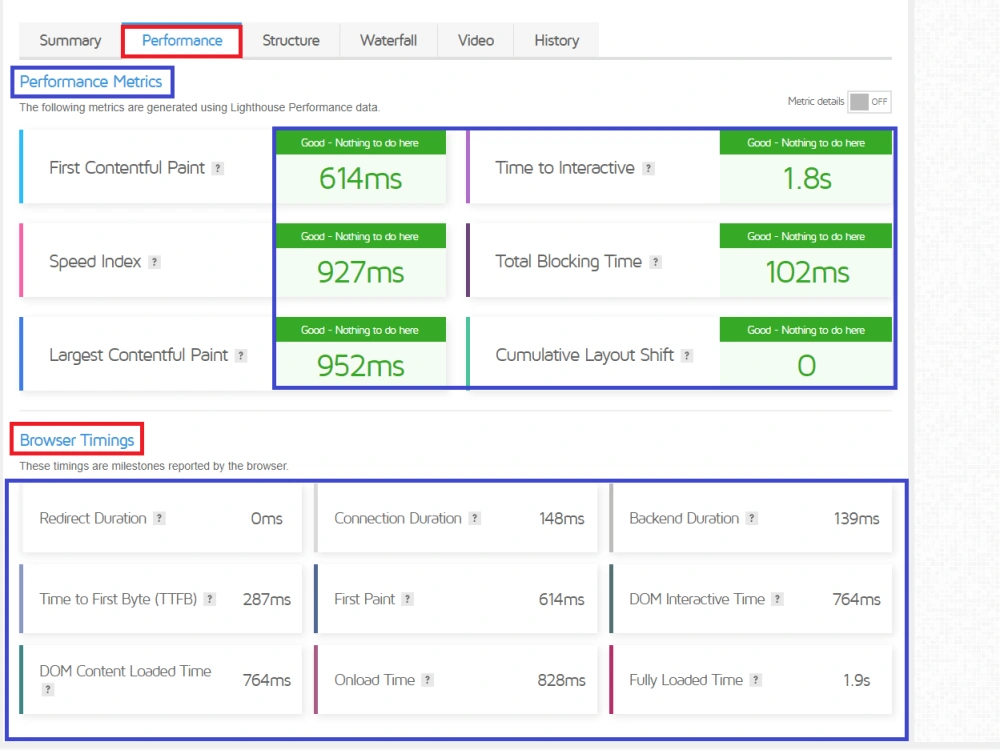This screenshot has height=750, width=1000.
Task: Click help icon beside Time to Interactive
Action: point(649,168)
